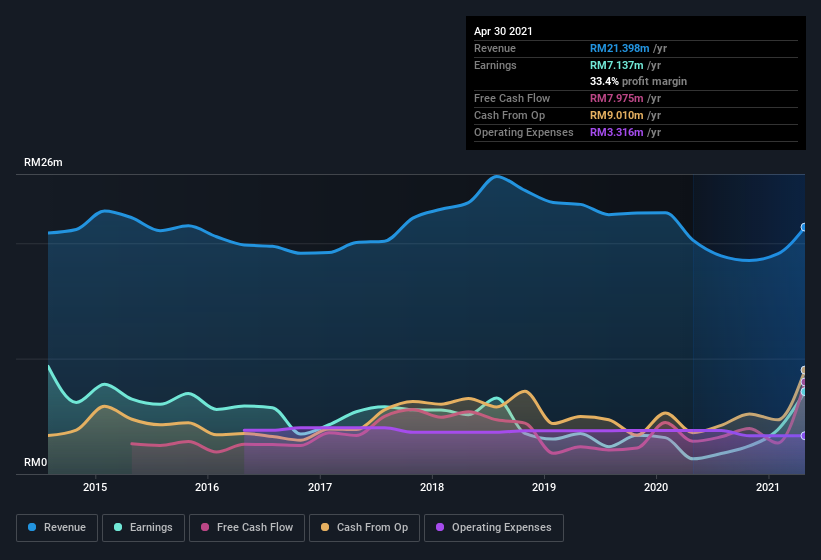Toggle the Revenue series in legend
Image resolution: width=821 pixels, height=560 pixels.
[x=57, y=527]
